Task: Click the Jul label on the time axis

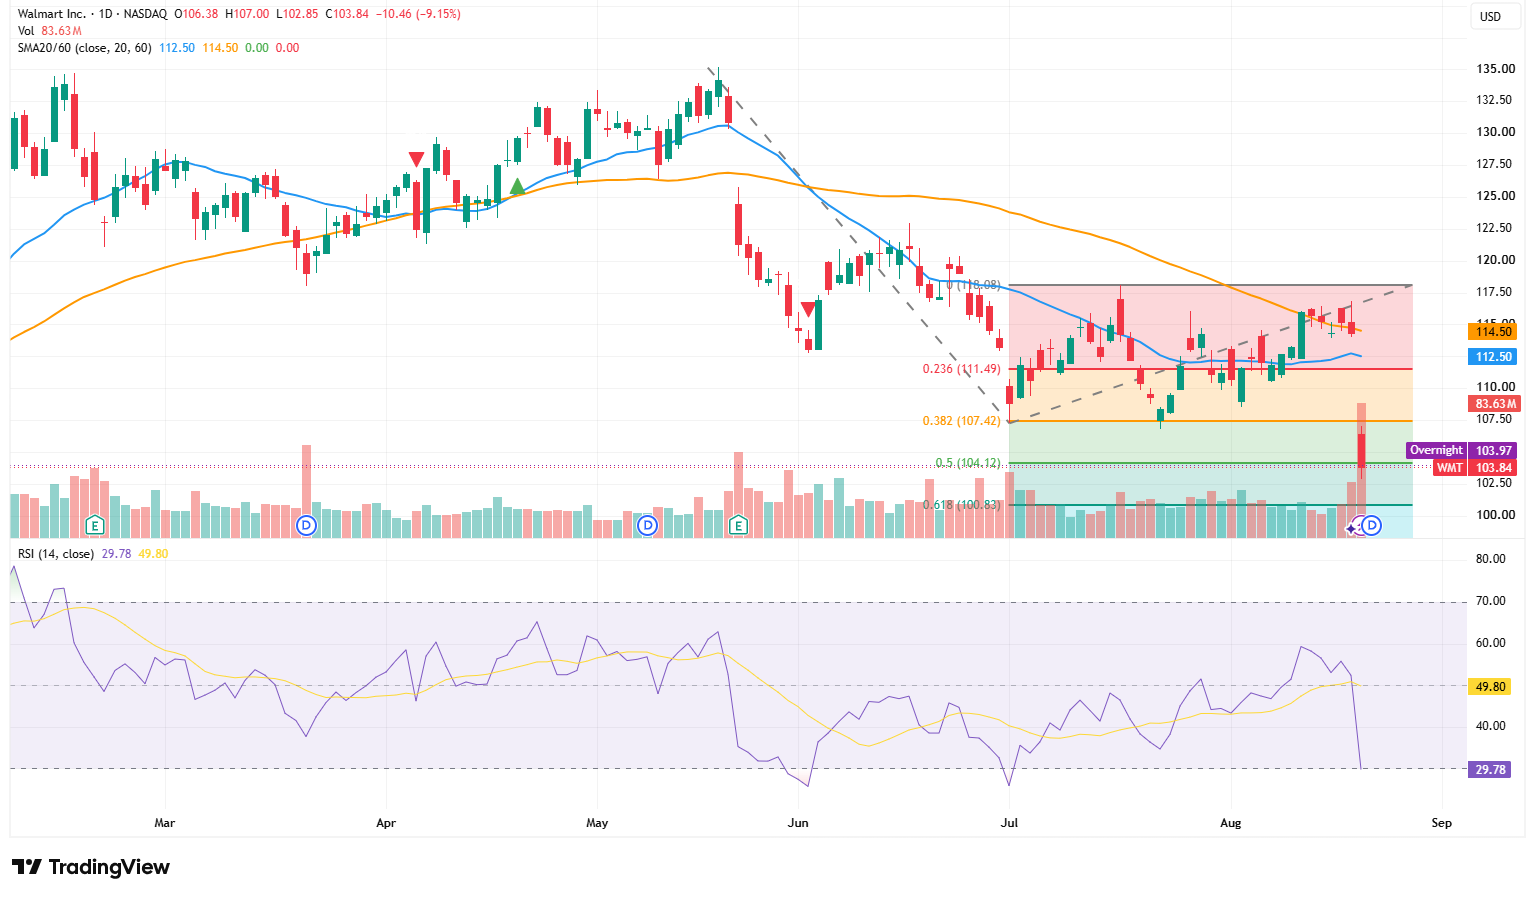Action: [1010, 823]
